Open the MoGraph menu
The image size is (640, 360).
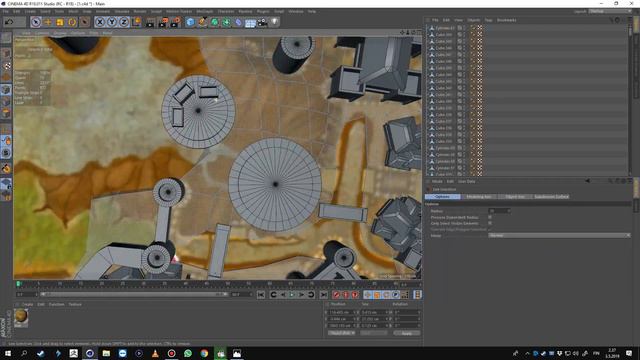pyautogui.click(x=204, y=11)
